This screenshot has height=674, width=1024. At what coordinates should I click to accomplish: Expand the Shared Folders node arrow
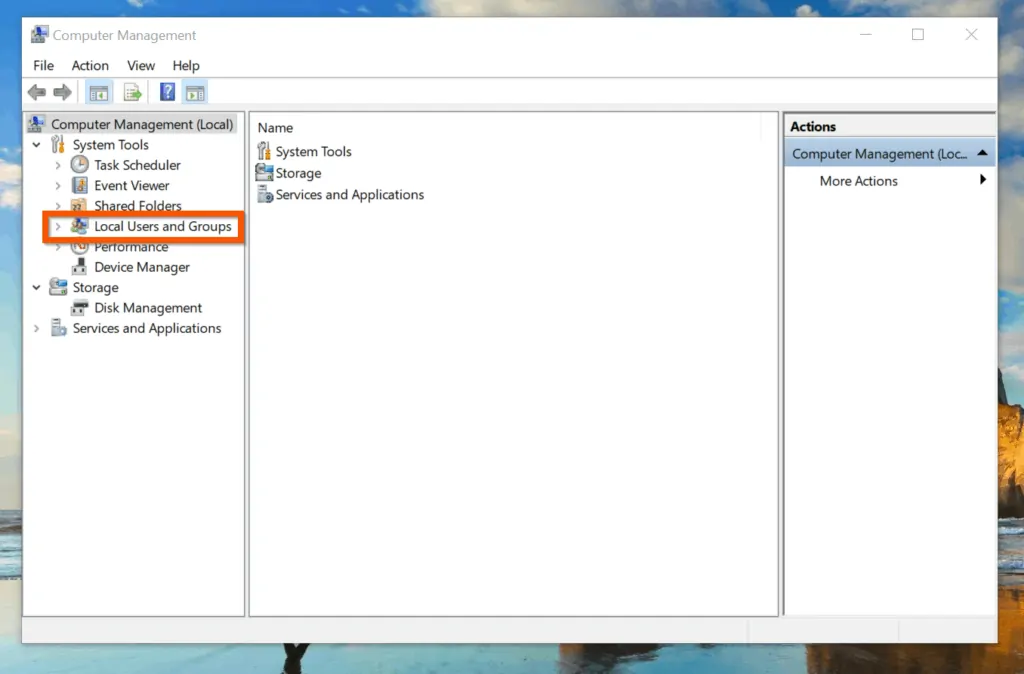click(x=57, y=206)
